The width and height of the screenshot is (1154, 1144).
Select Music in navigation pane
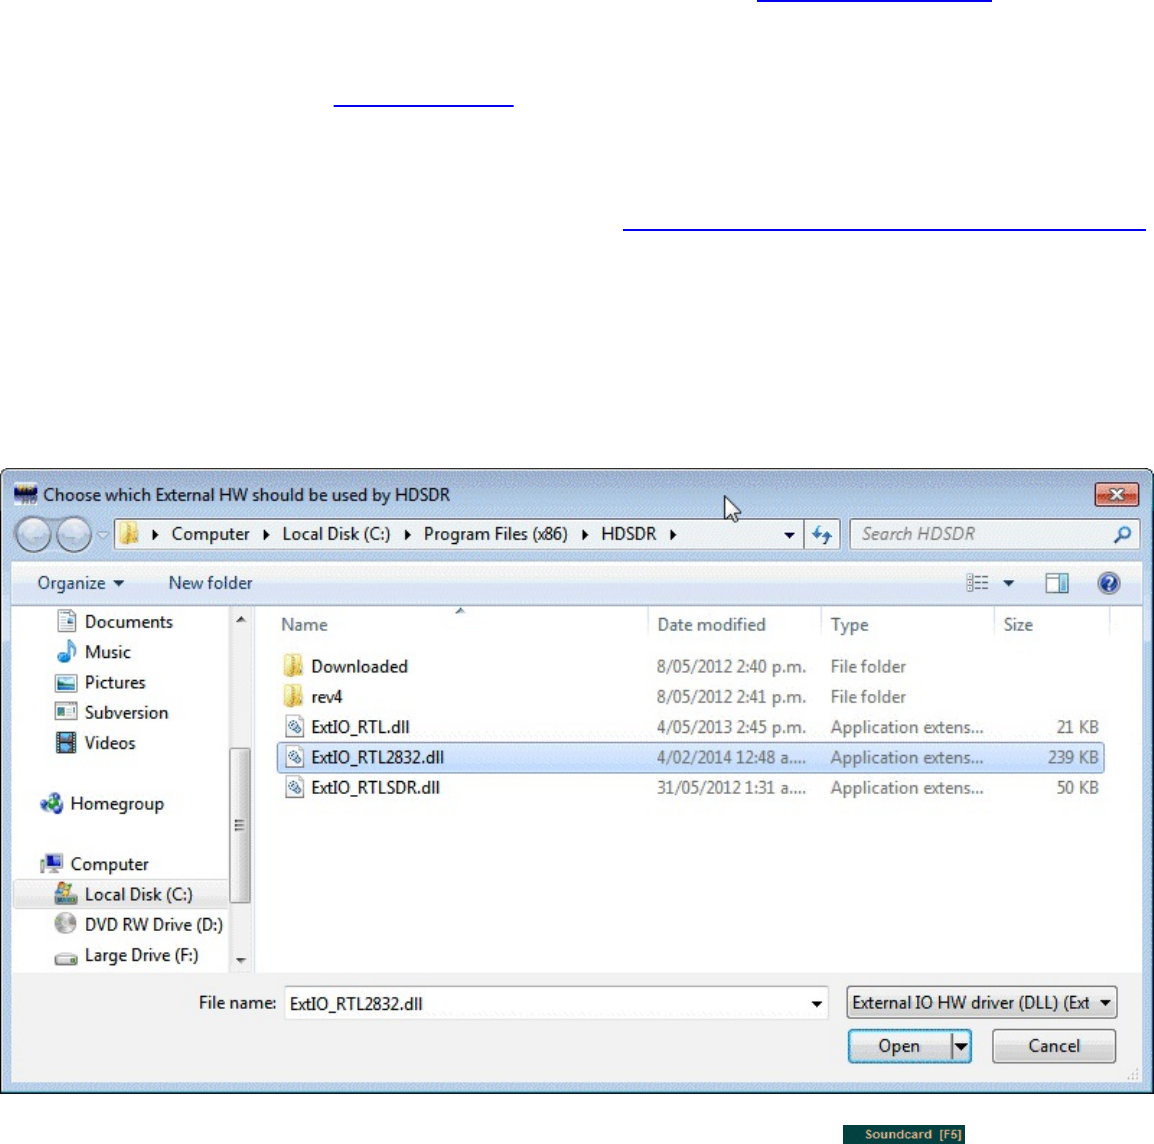[x=107, y=652]
